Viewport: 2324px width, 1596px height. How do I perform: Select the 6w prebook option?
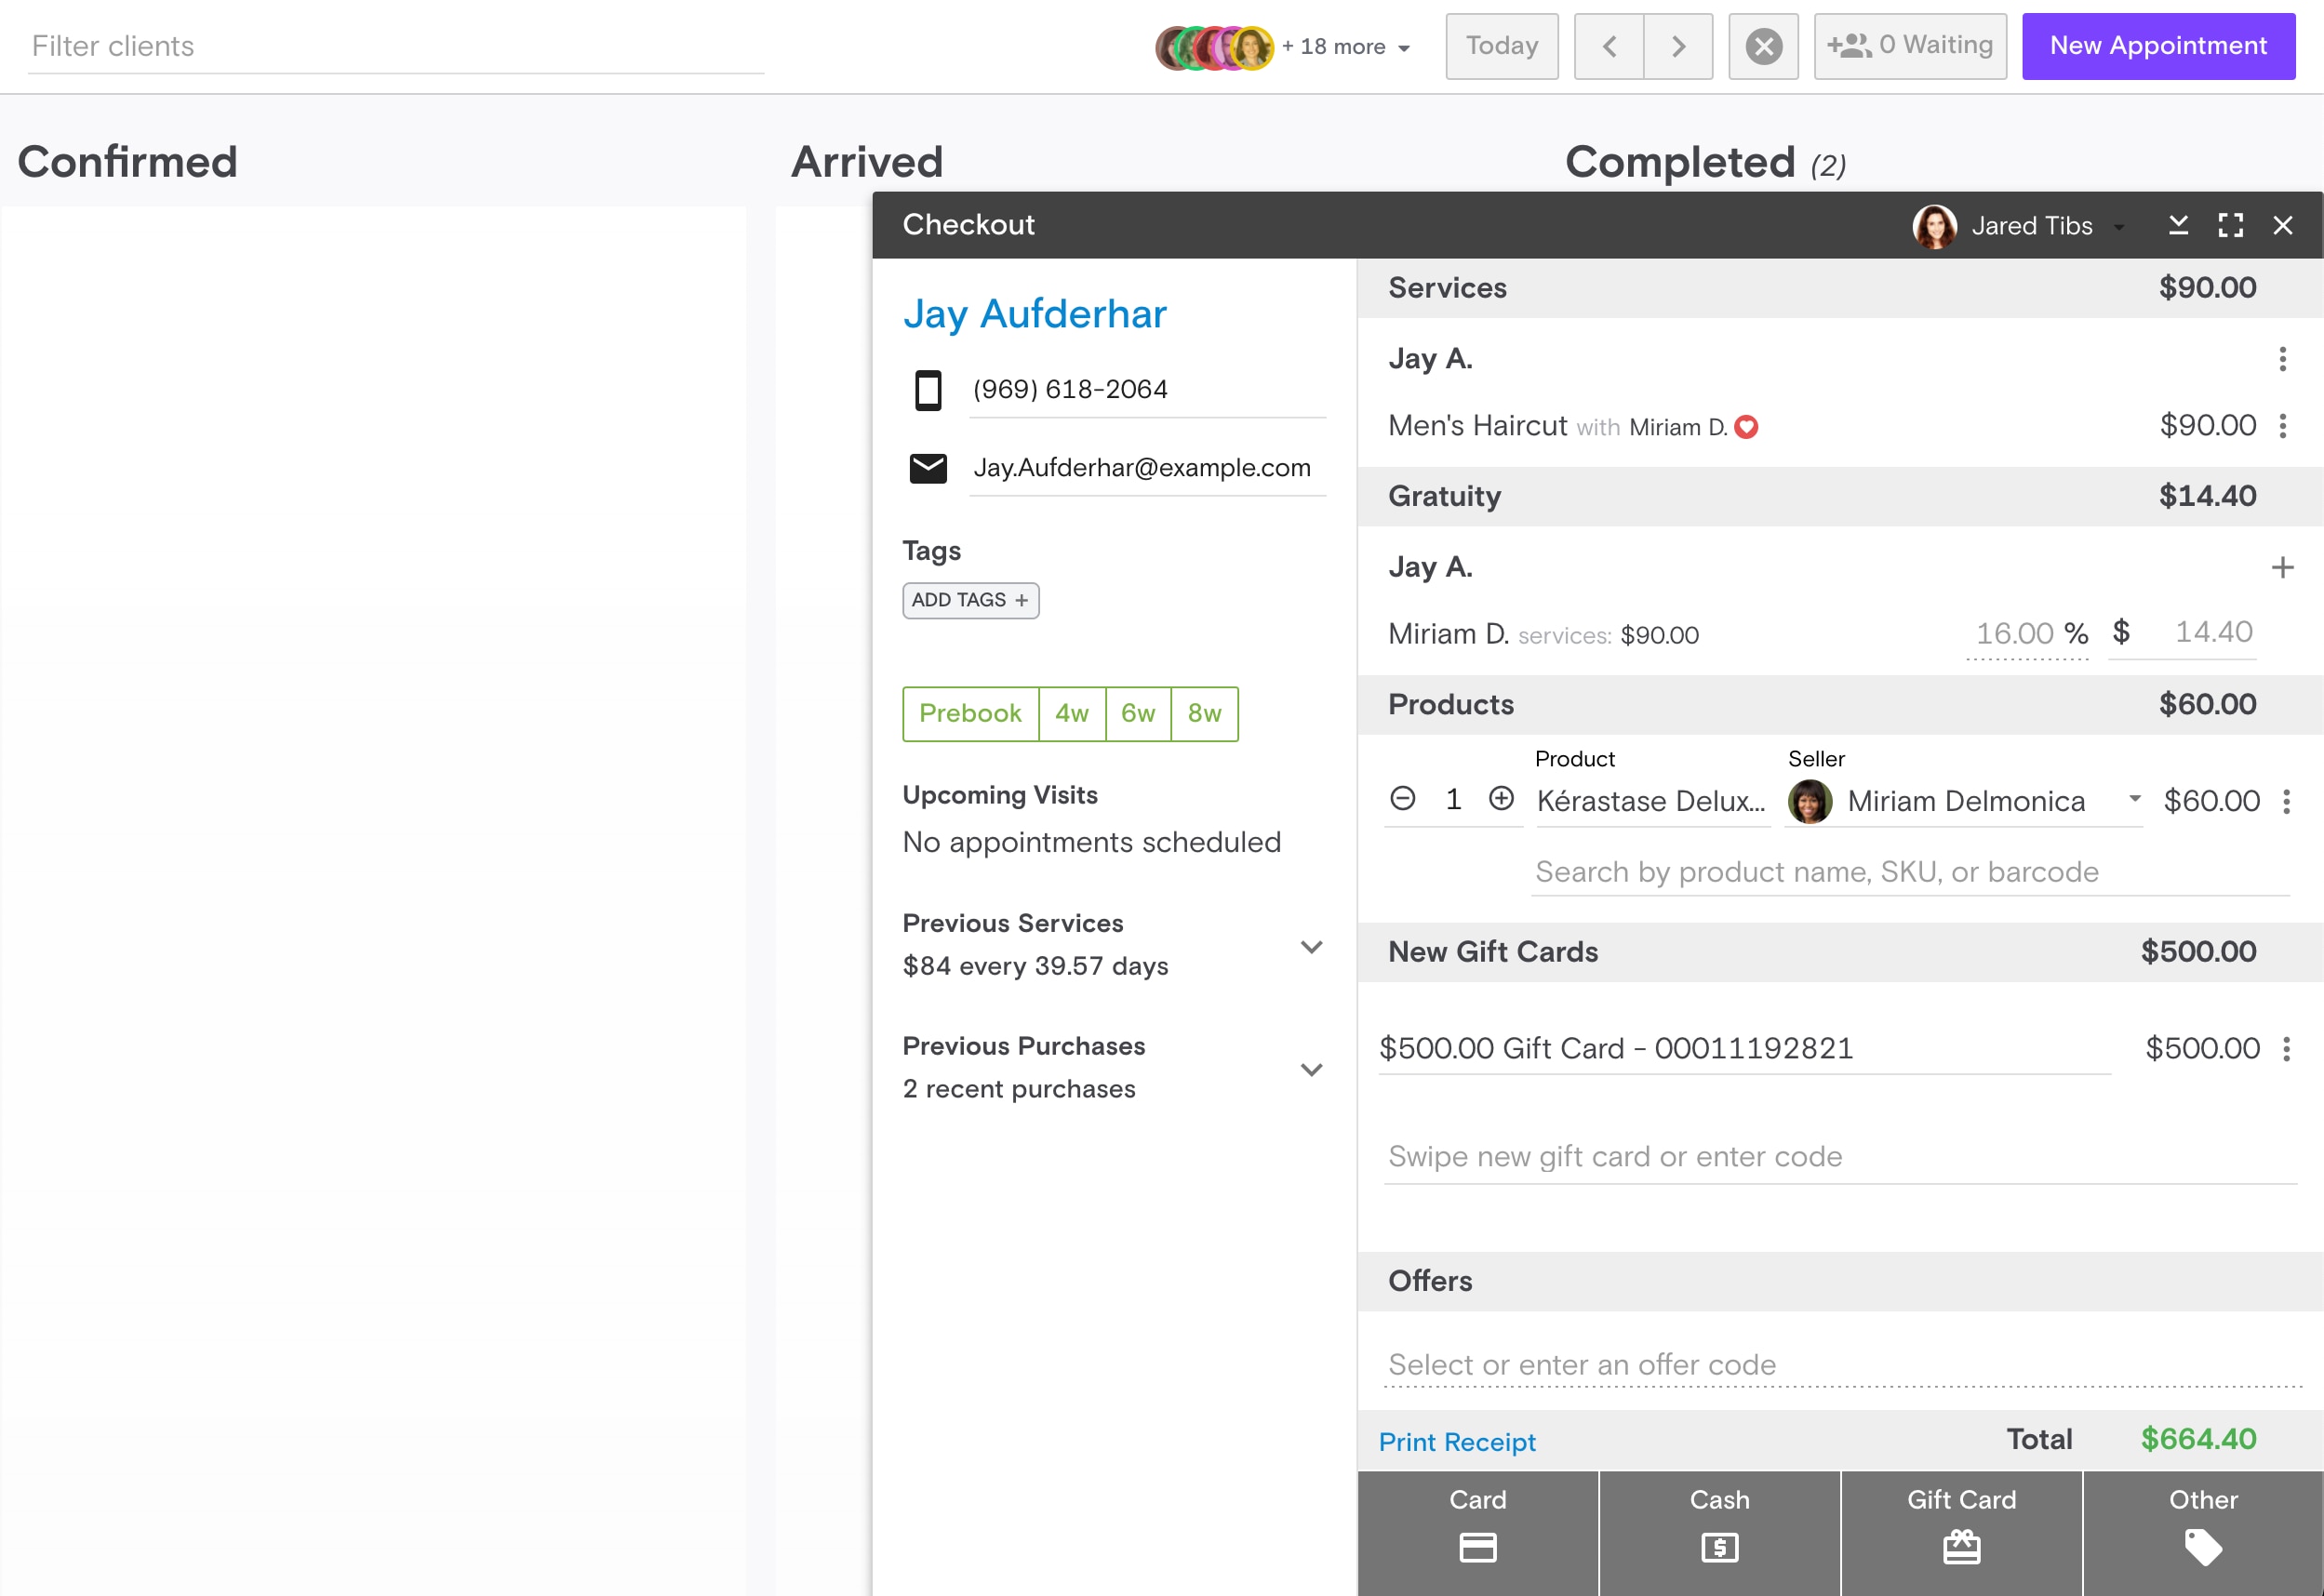[x=1137, y=713]
